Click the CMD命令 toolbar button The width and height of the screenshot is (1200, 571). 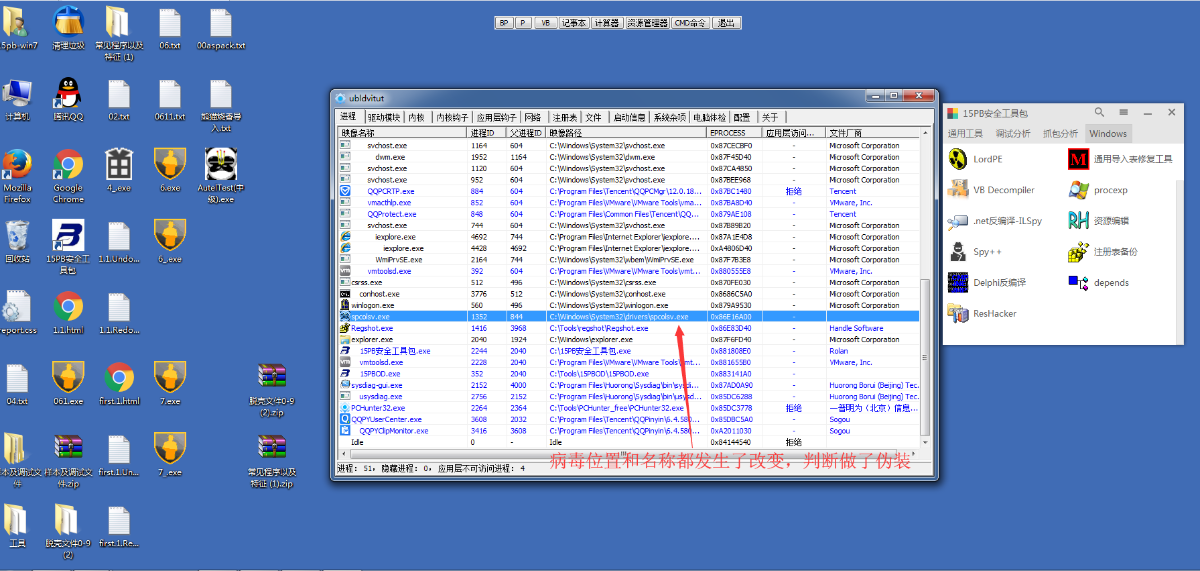tap(691, 22)
